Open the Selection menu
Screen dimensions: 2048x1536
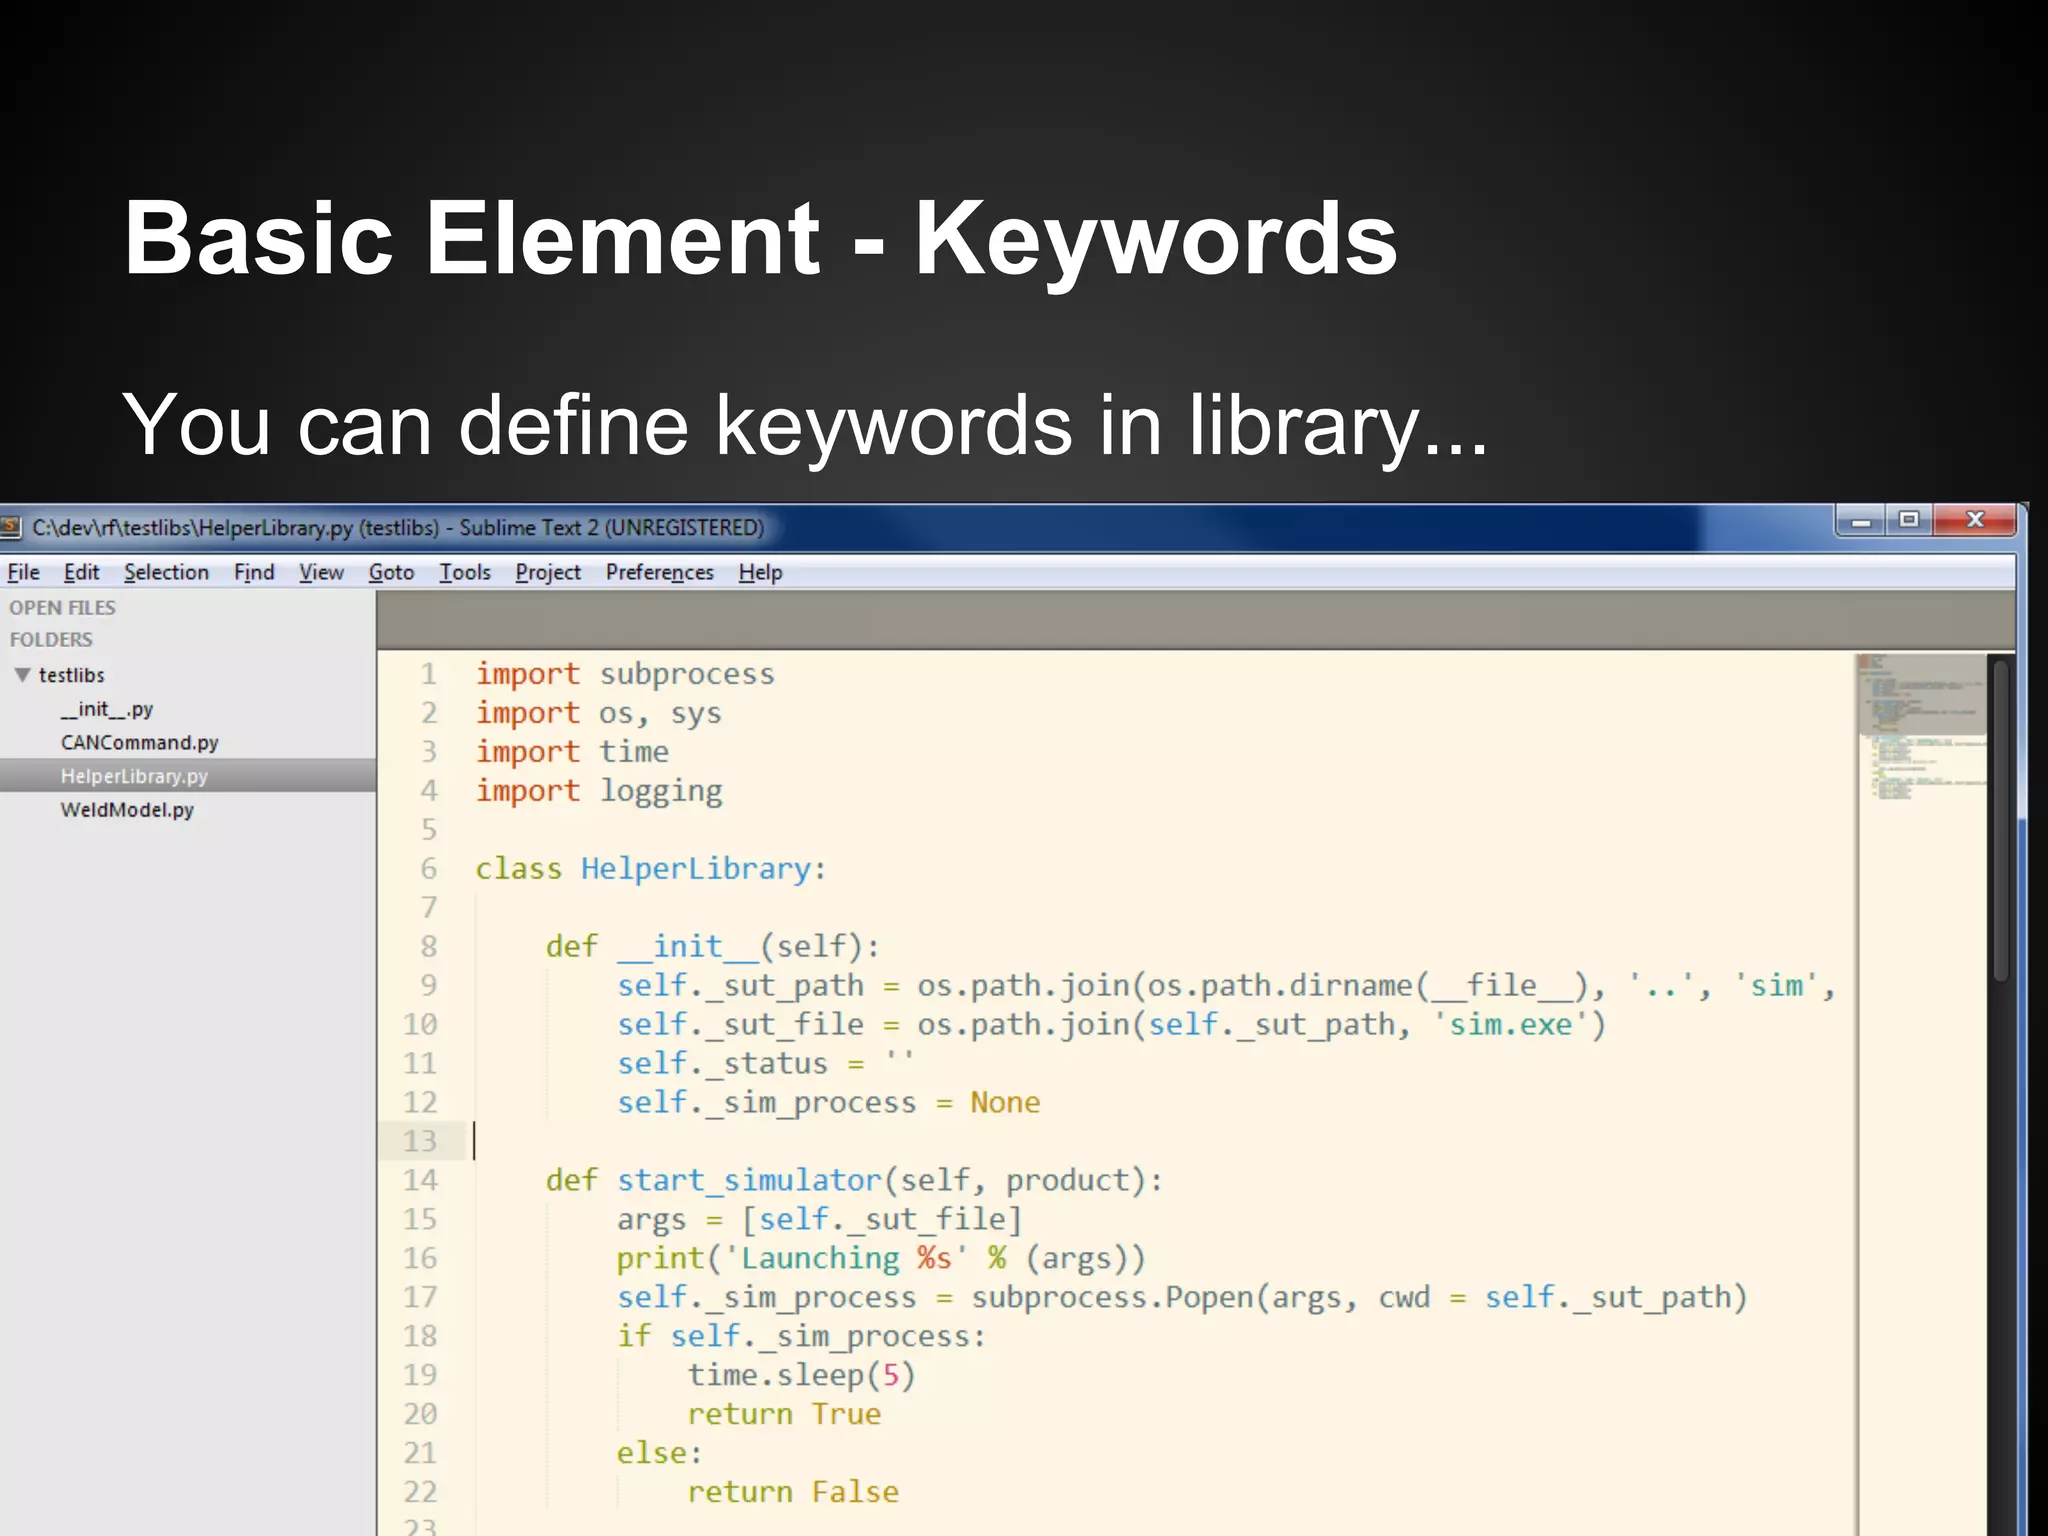point(166,572)
